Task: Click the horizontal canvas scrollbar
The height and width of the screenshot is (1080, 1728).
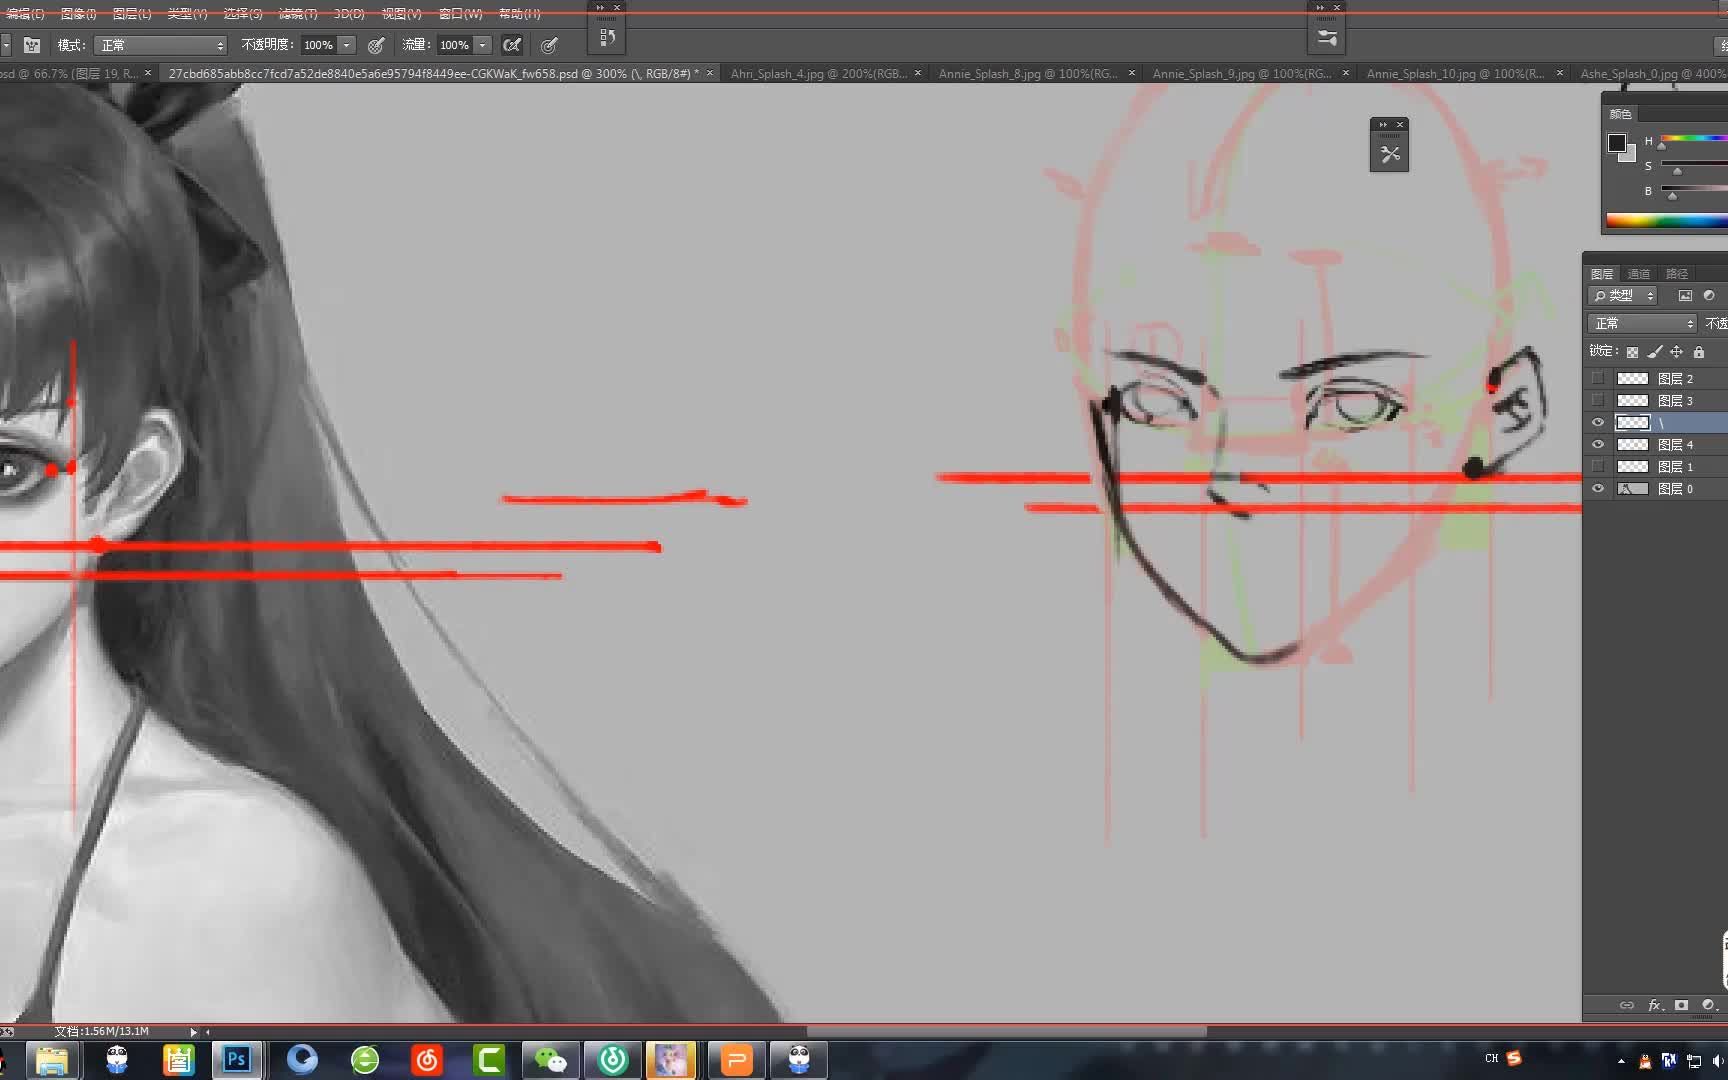Action: pos(1006,1031)
